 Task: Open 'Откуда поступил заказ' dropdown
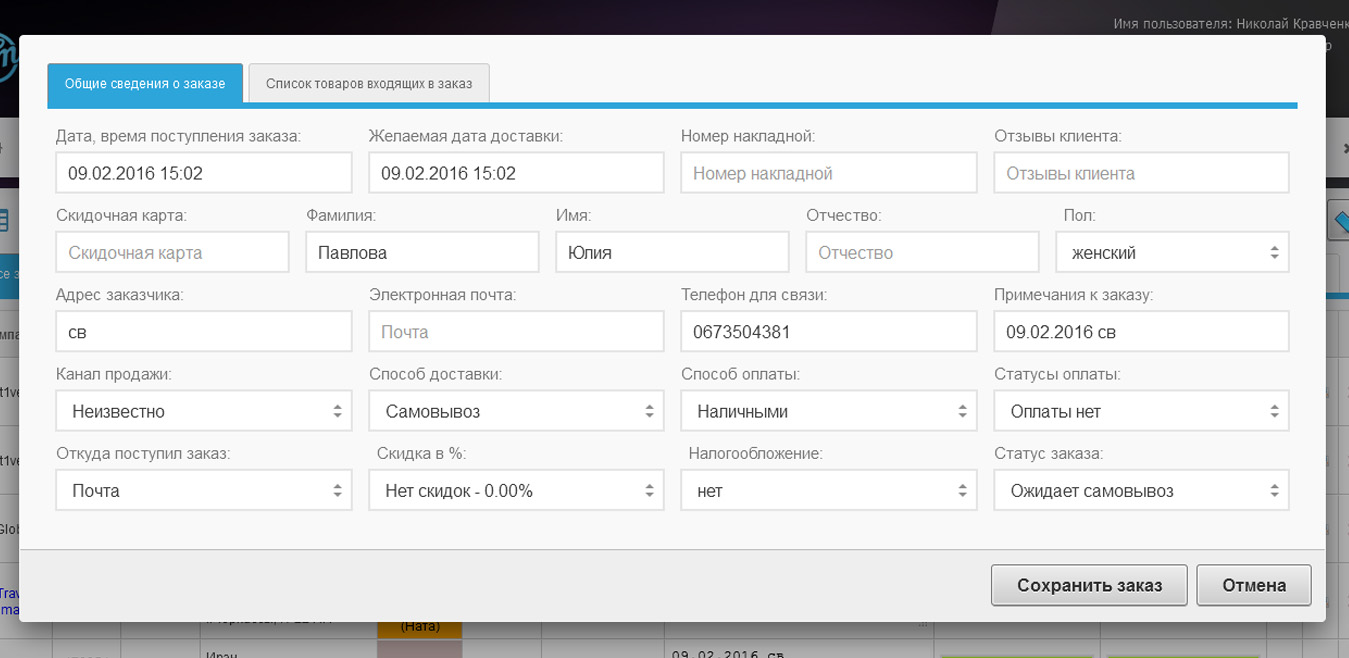(204, 491)
